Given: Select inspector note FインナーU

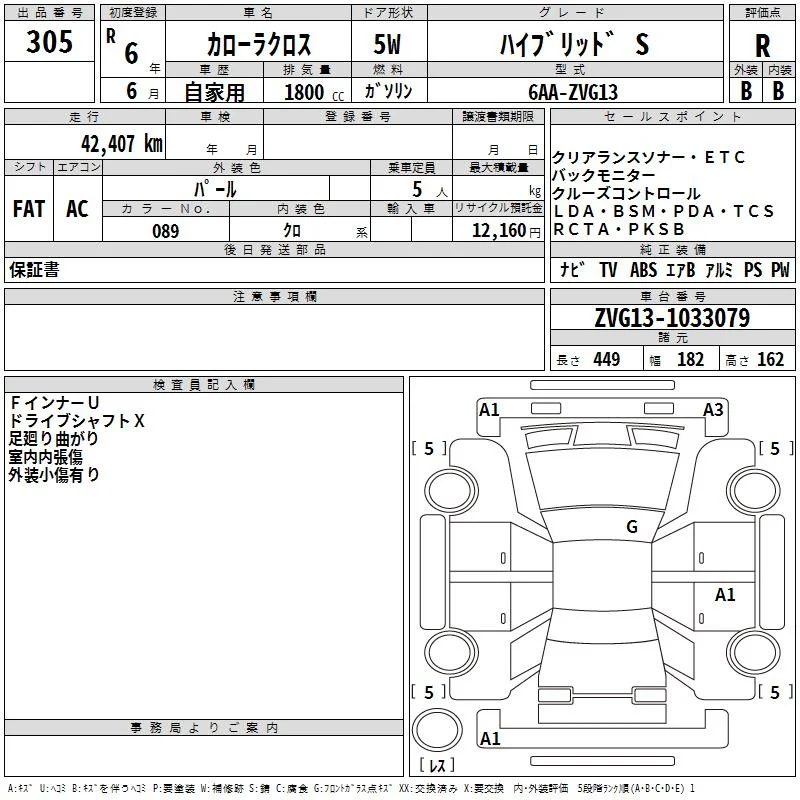Looking at the screenshot, I should [54, 403].
